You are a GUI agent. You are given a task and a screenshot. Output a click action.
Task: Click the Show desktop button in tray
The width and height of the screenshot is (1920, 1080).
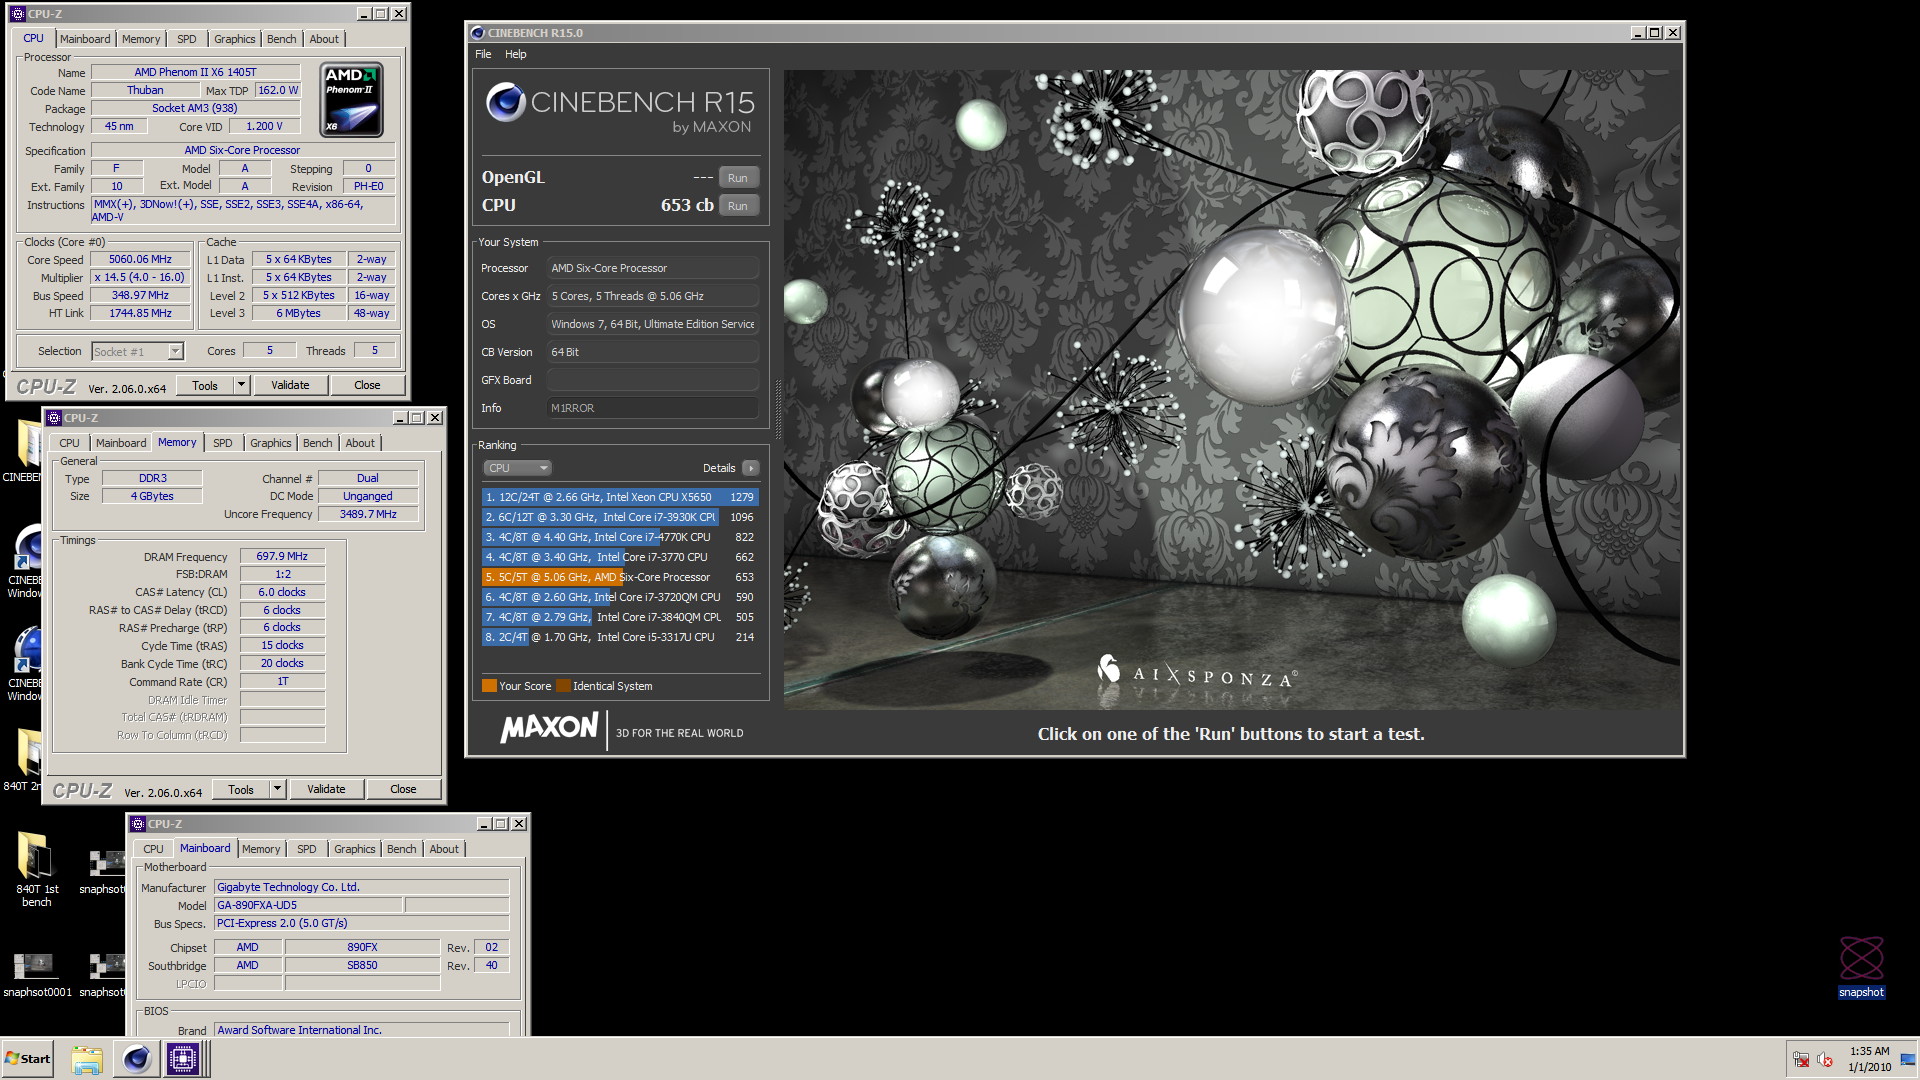(x=1909, y=1060)
